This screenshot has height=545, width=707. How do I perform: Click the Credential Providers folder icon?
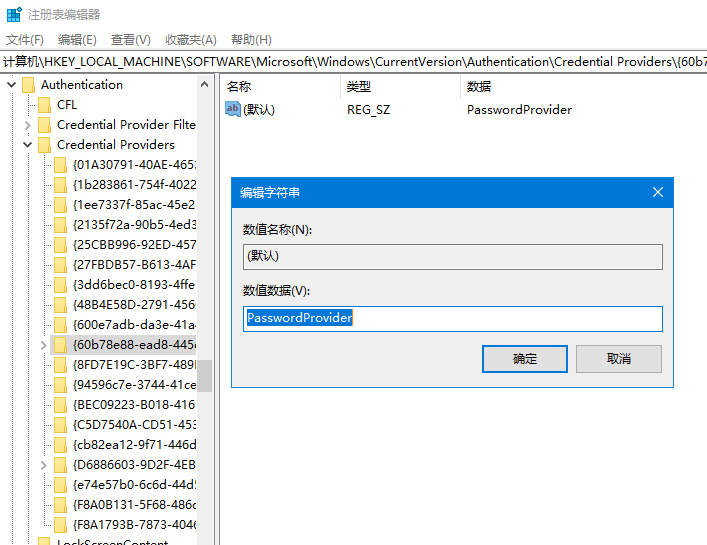44,145
